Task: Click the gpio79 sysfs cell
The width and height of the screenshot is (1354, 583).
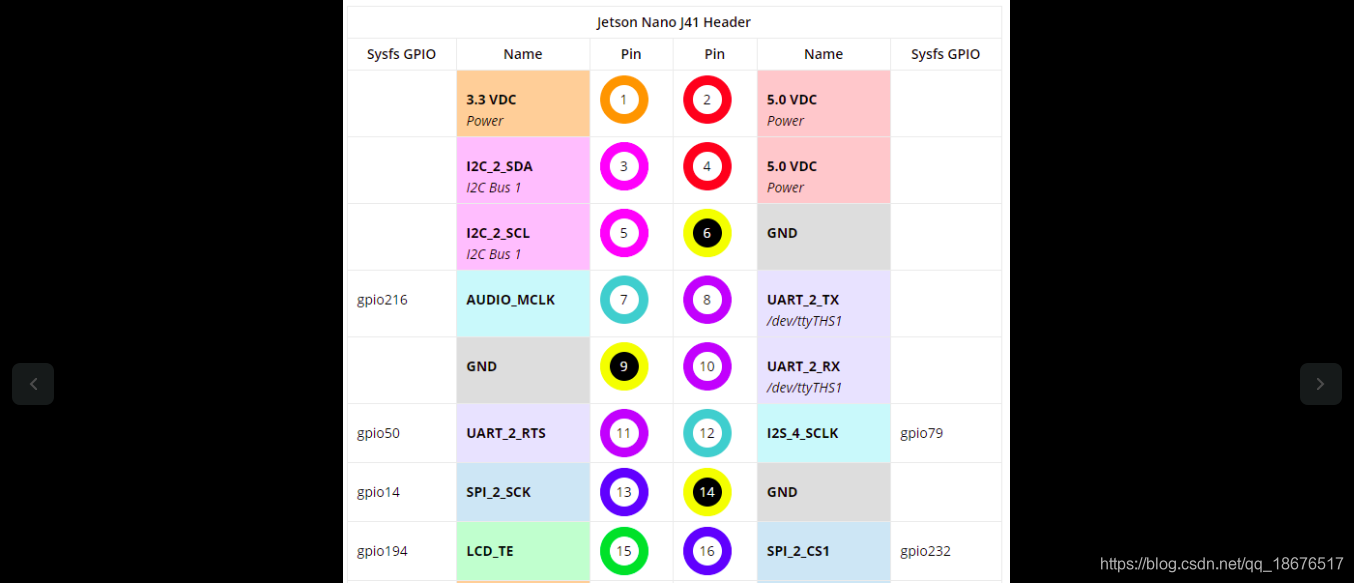Action: coord(946,433)
